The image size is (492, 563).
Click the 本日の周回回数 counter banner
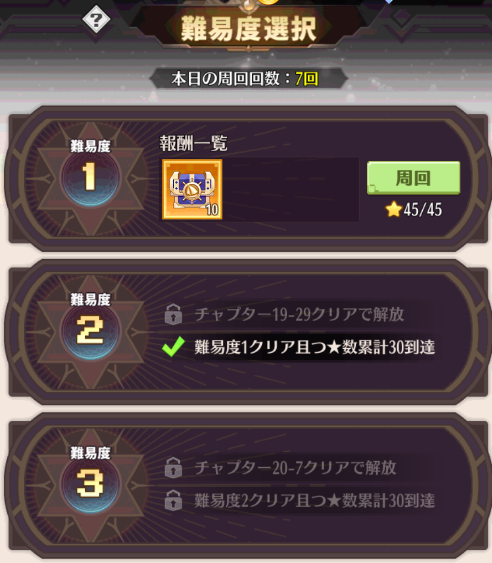coord(248,78)
